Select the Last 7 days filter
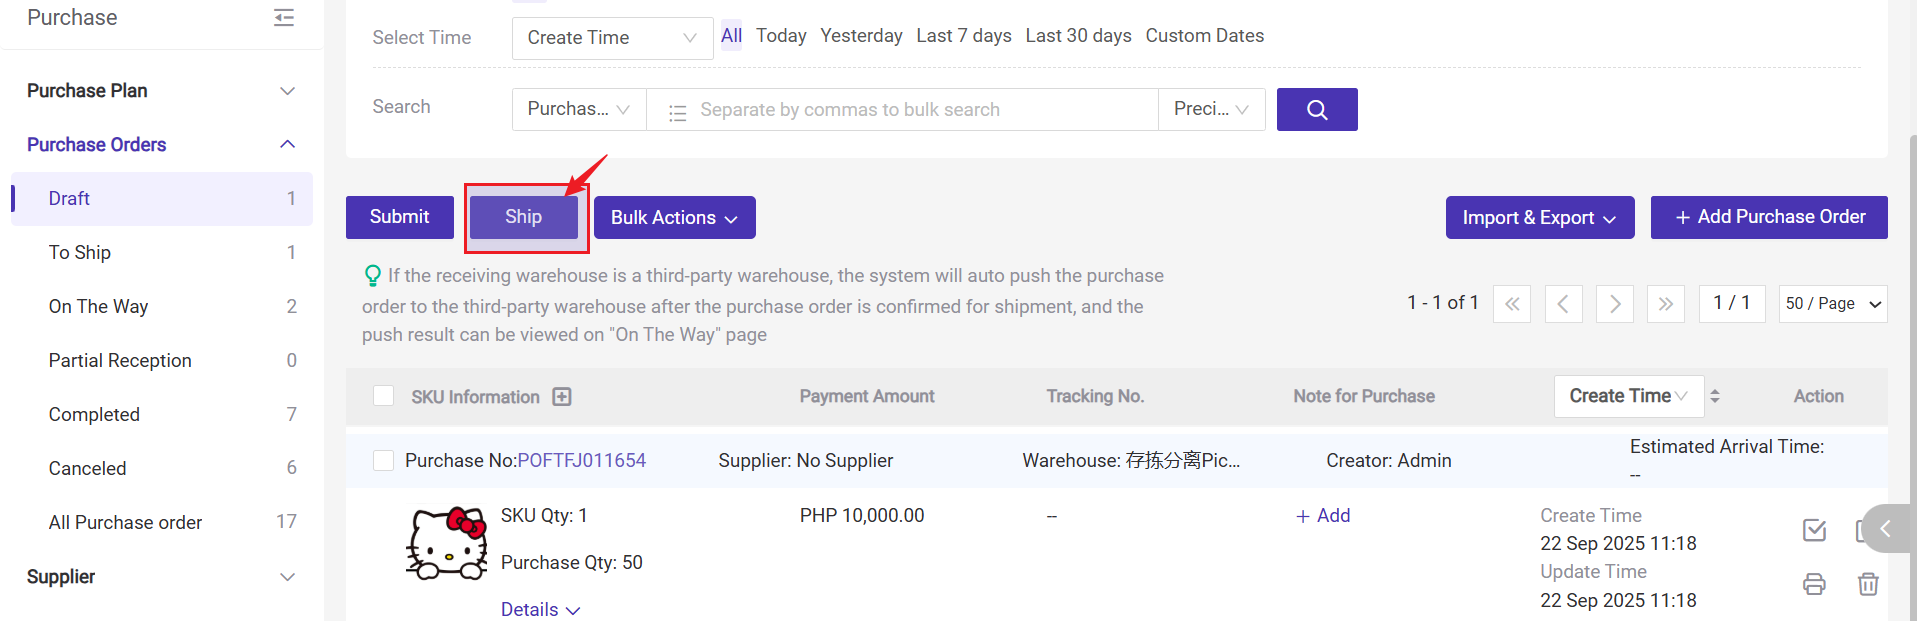The height and width of the screenshot is (621, 1917). pyautogui.click(x=963, y=36)
